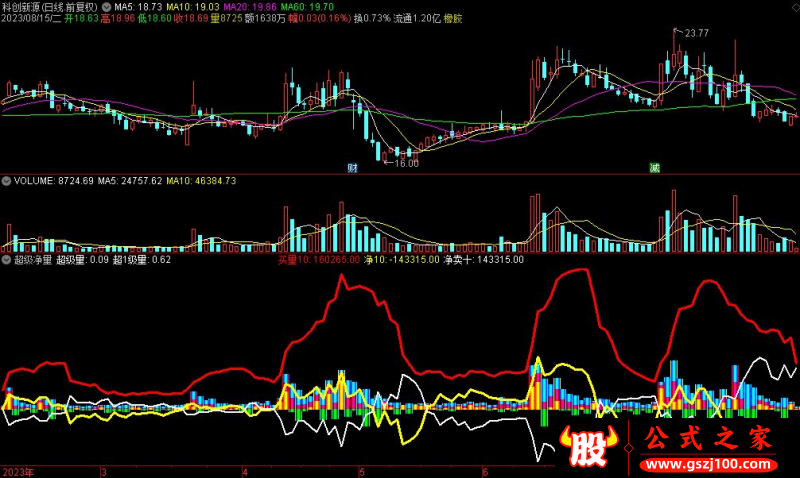This screenshot has height=478, width=800.
Task: Click the 16.00 lowest price annotation
Action: click(x=406, y=163)
